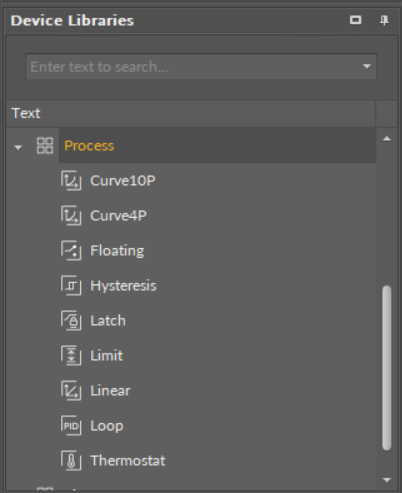Click the Process library grid icon
Viewport: 402px width, 493px height.
(45, 146)
